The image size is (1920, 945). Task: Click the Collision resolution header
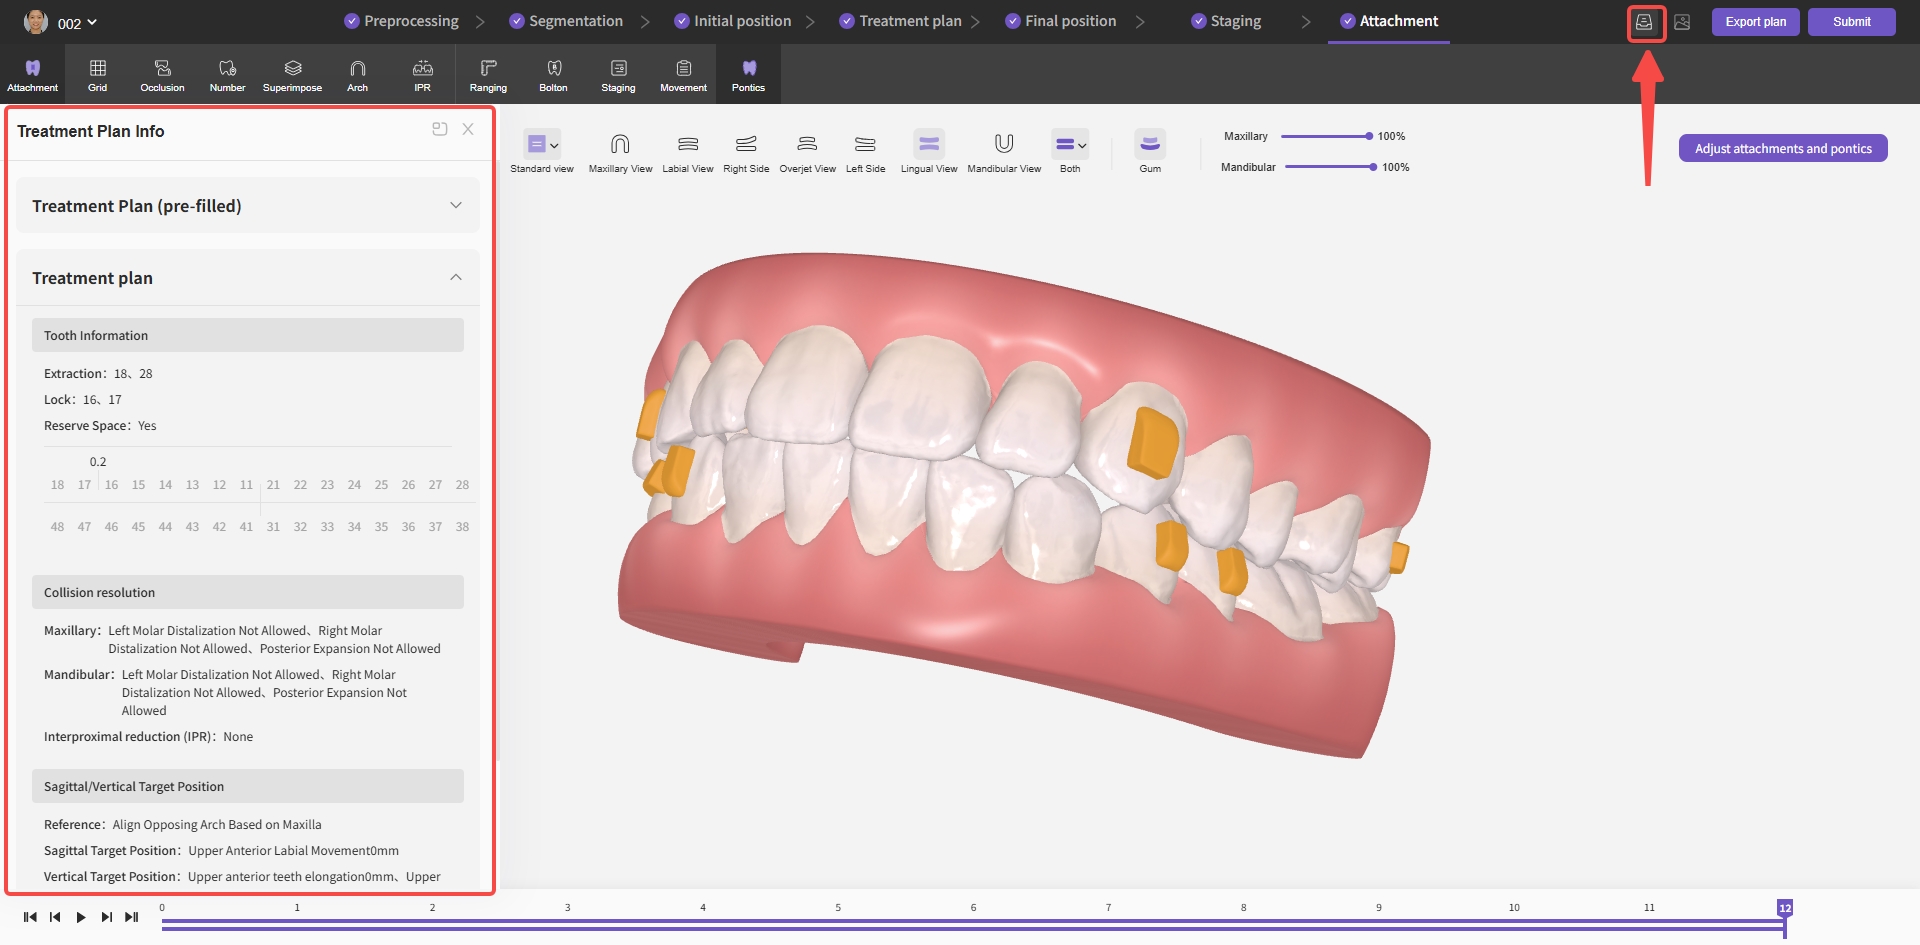[248, 592]
